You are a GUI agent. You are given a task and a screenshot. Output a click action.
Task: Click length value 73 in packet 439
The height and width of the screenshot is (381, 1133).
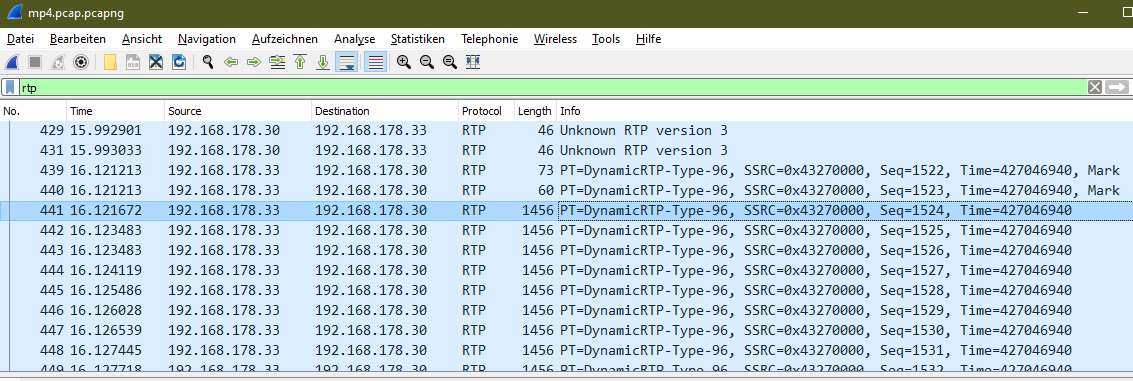[x=546, y=171]
